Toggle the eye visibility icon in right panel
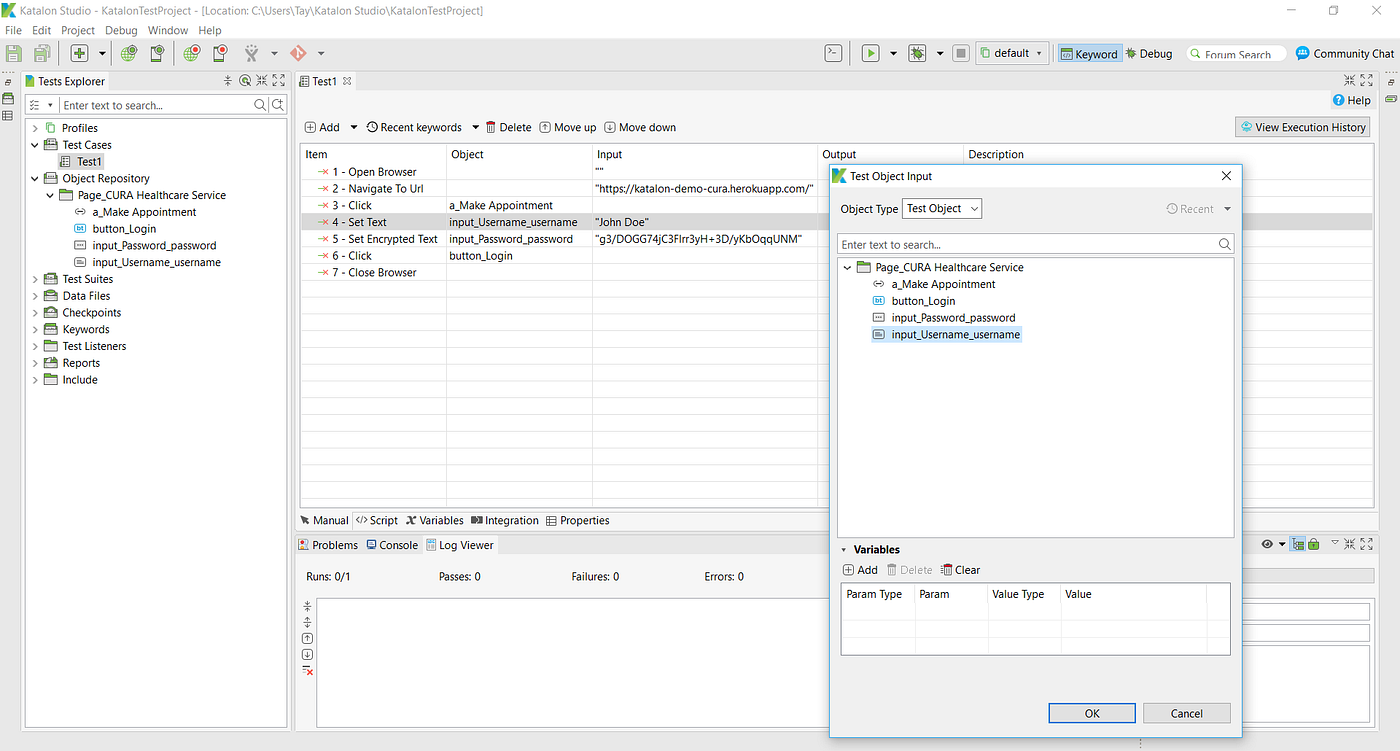The width and height of the screenshot is (1400, 751). pyautogui.click(x=1266, y=544)
